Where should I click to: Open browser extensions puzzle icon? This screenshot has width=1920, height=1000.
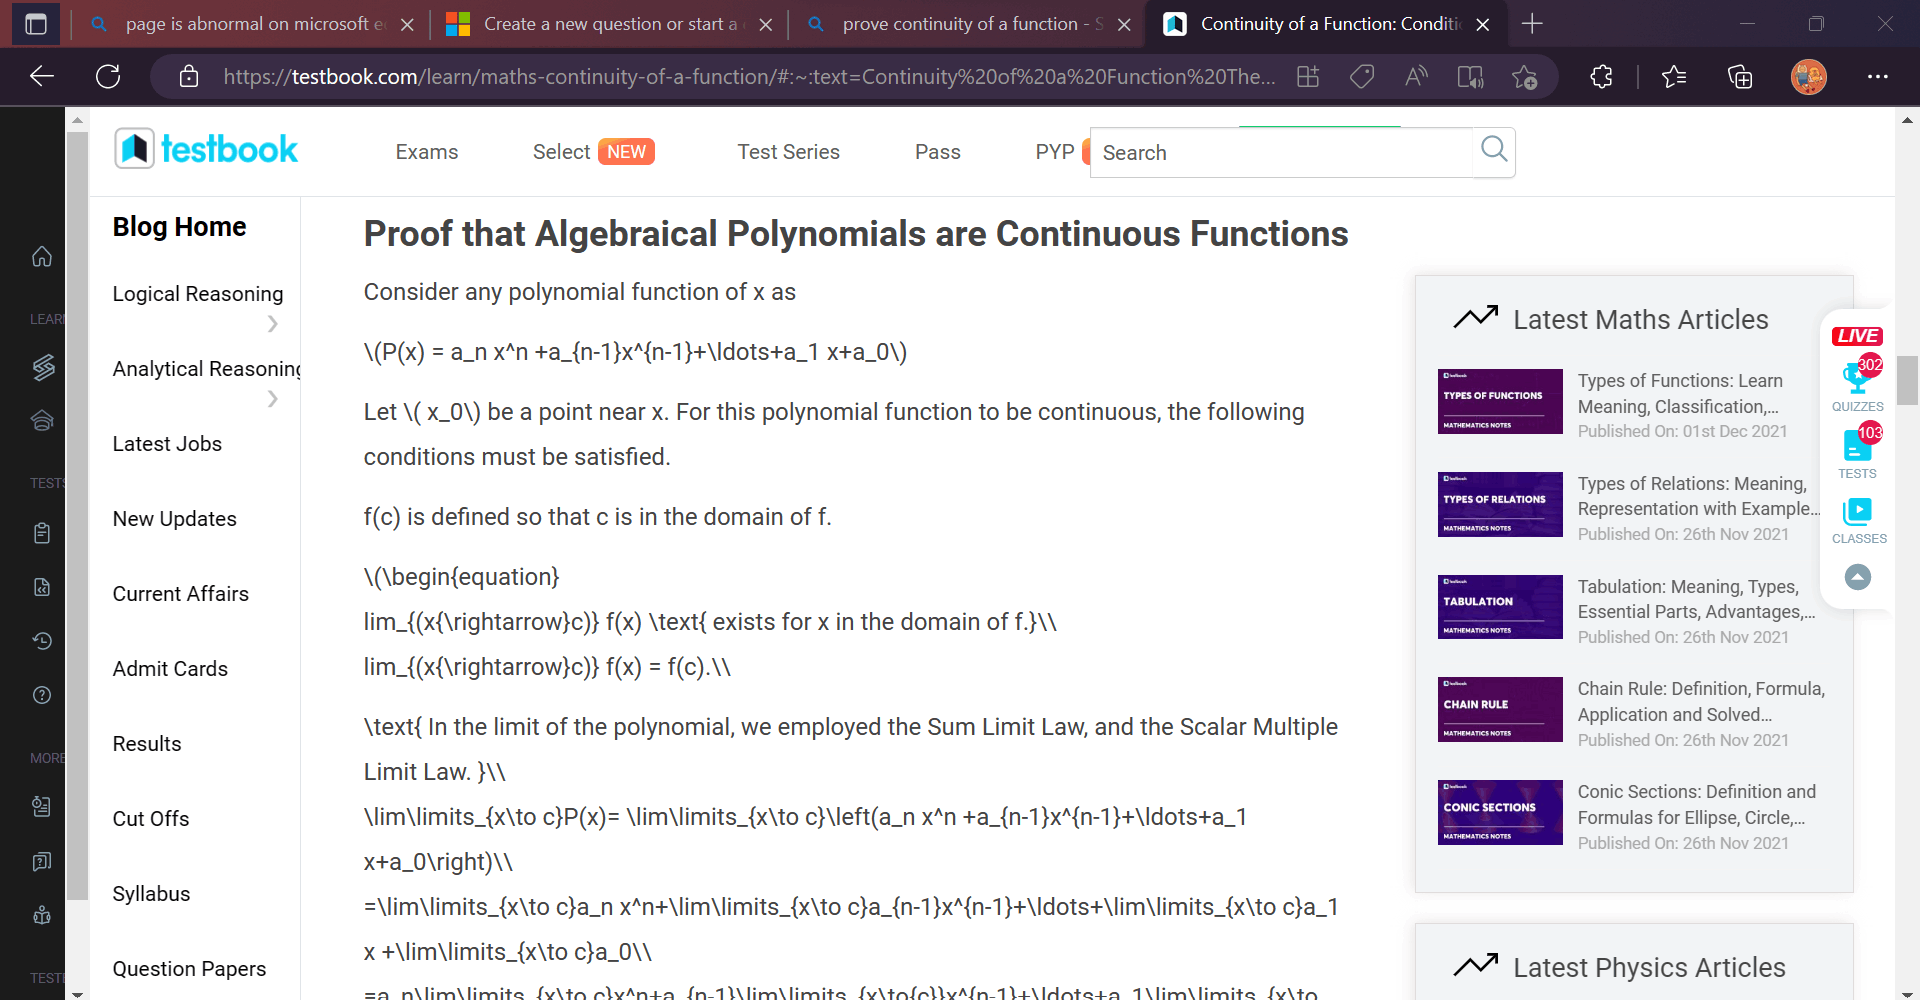click(x=1601, y=76)
